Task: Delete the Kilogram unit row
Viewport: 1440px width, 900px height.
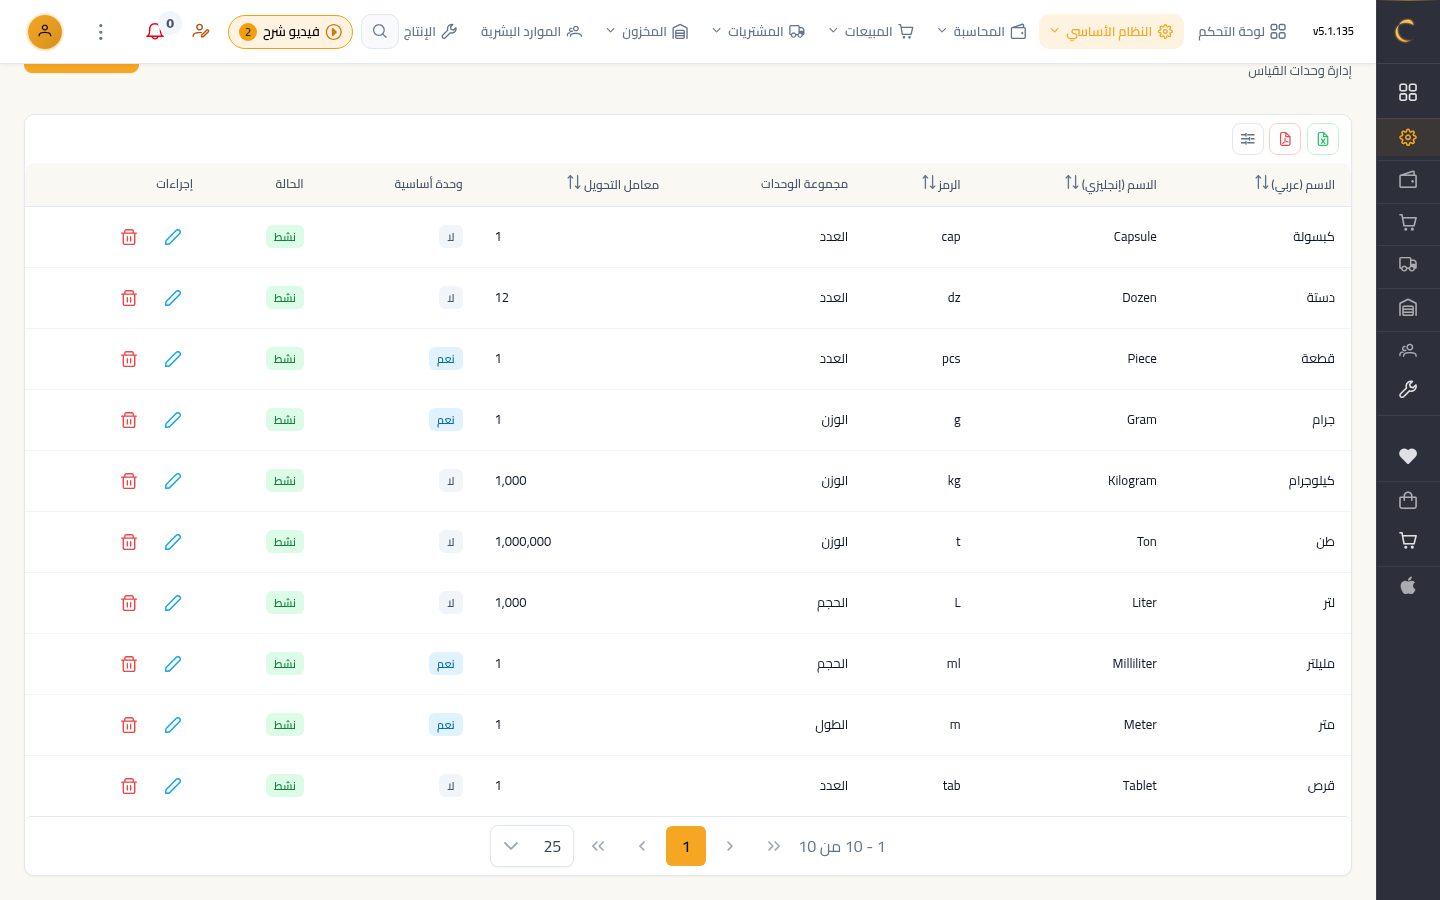Action: point(129,481)
